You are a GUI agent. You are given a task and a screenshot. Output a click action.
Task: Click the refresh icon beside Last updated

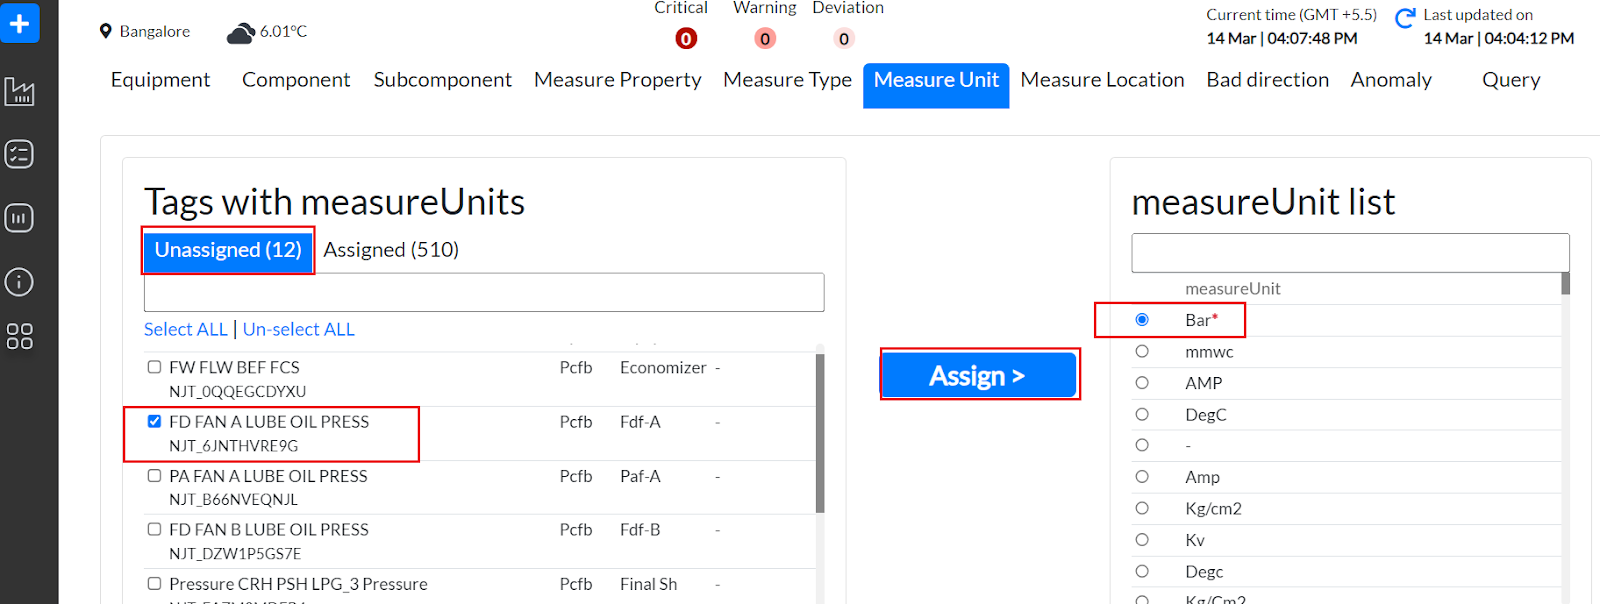1405,19
